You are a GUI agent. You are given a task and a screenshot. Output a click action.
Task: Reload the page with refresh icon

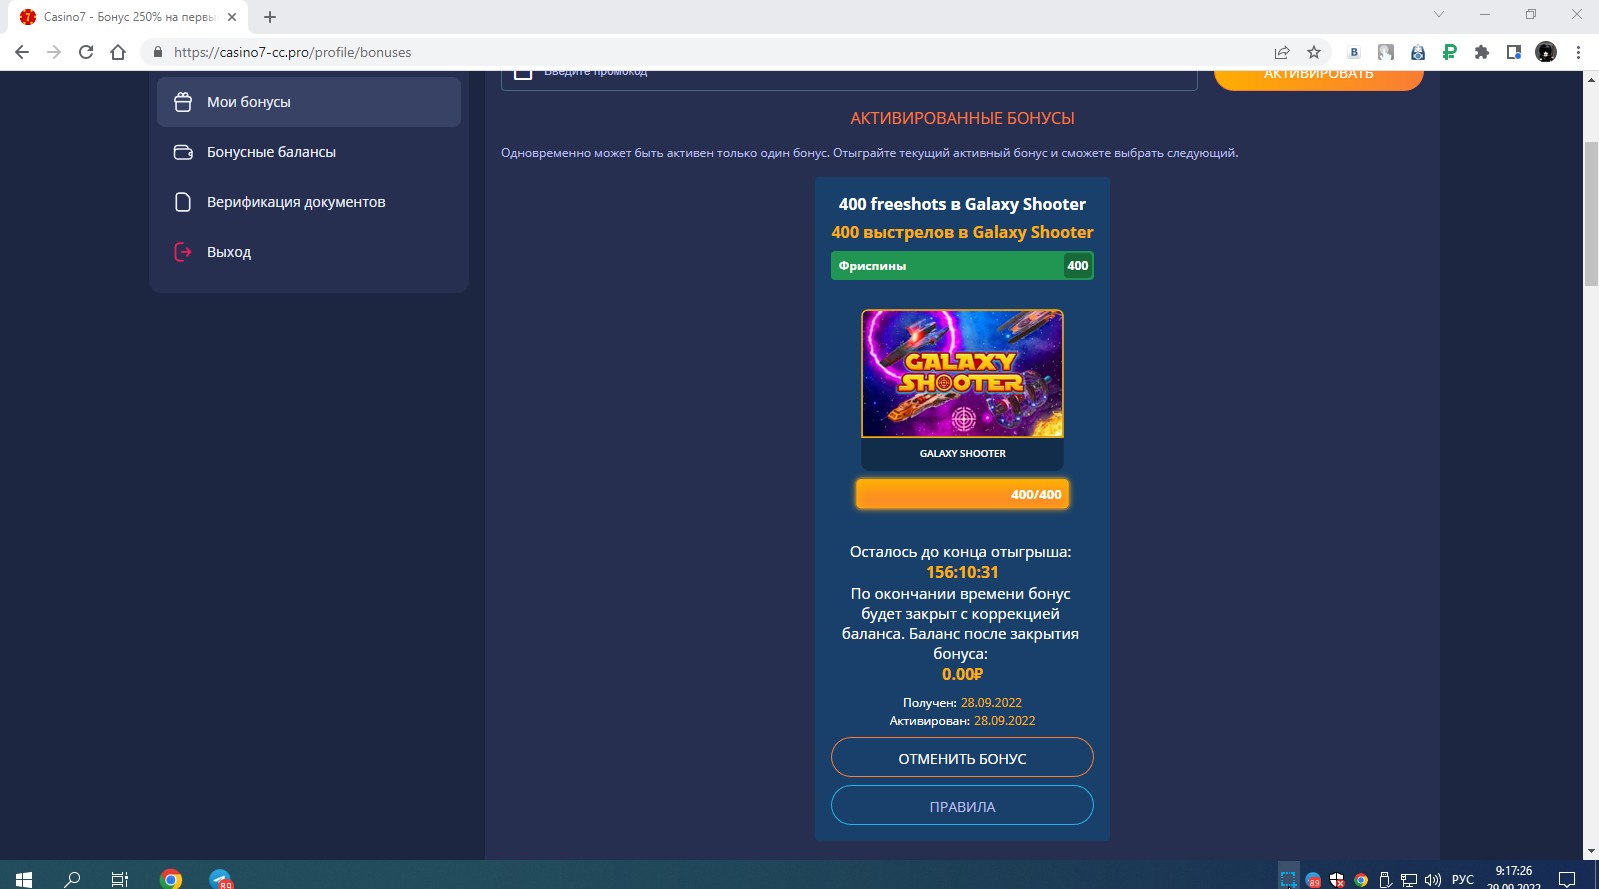click(x=86, y=52)
